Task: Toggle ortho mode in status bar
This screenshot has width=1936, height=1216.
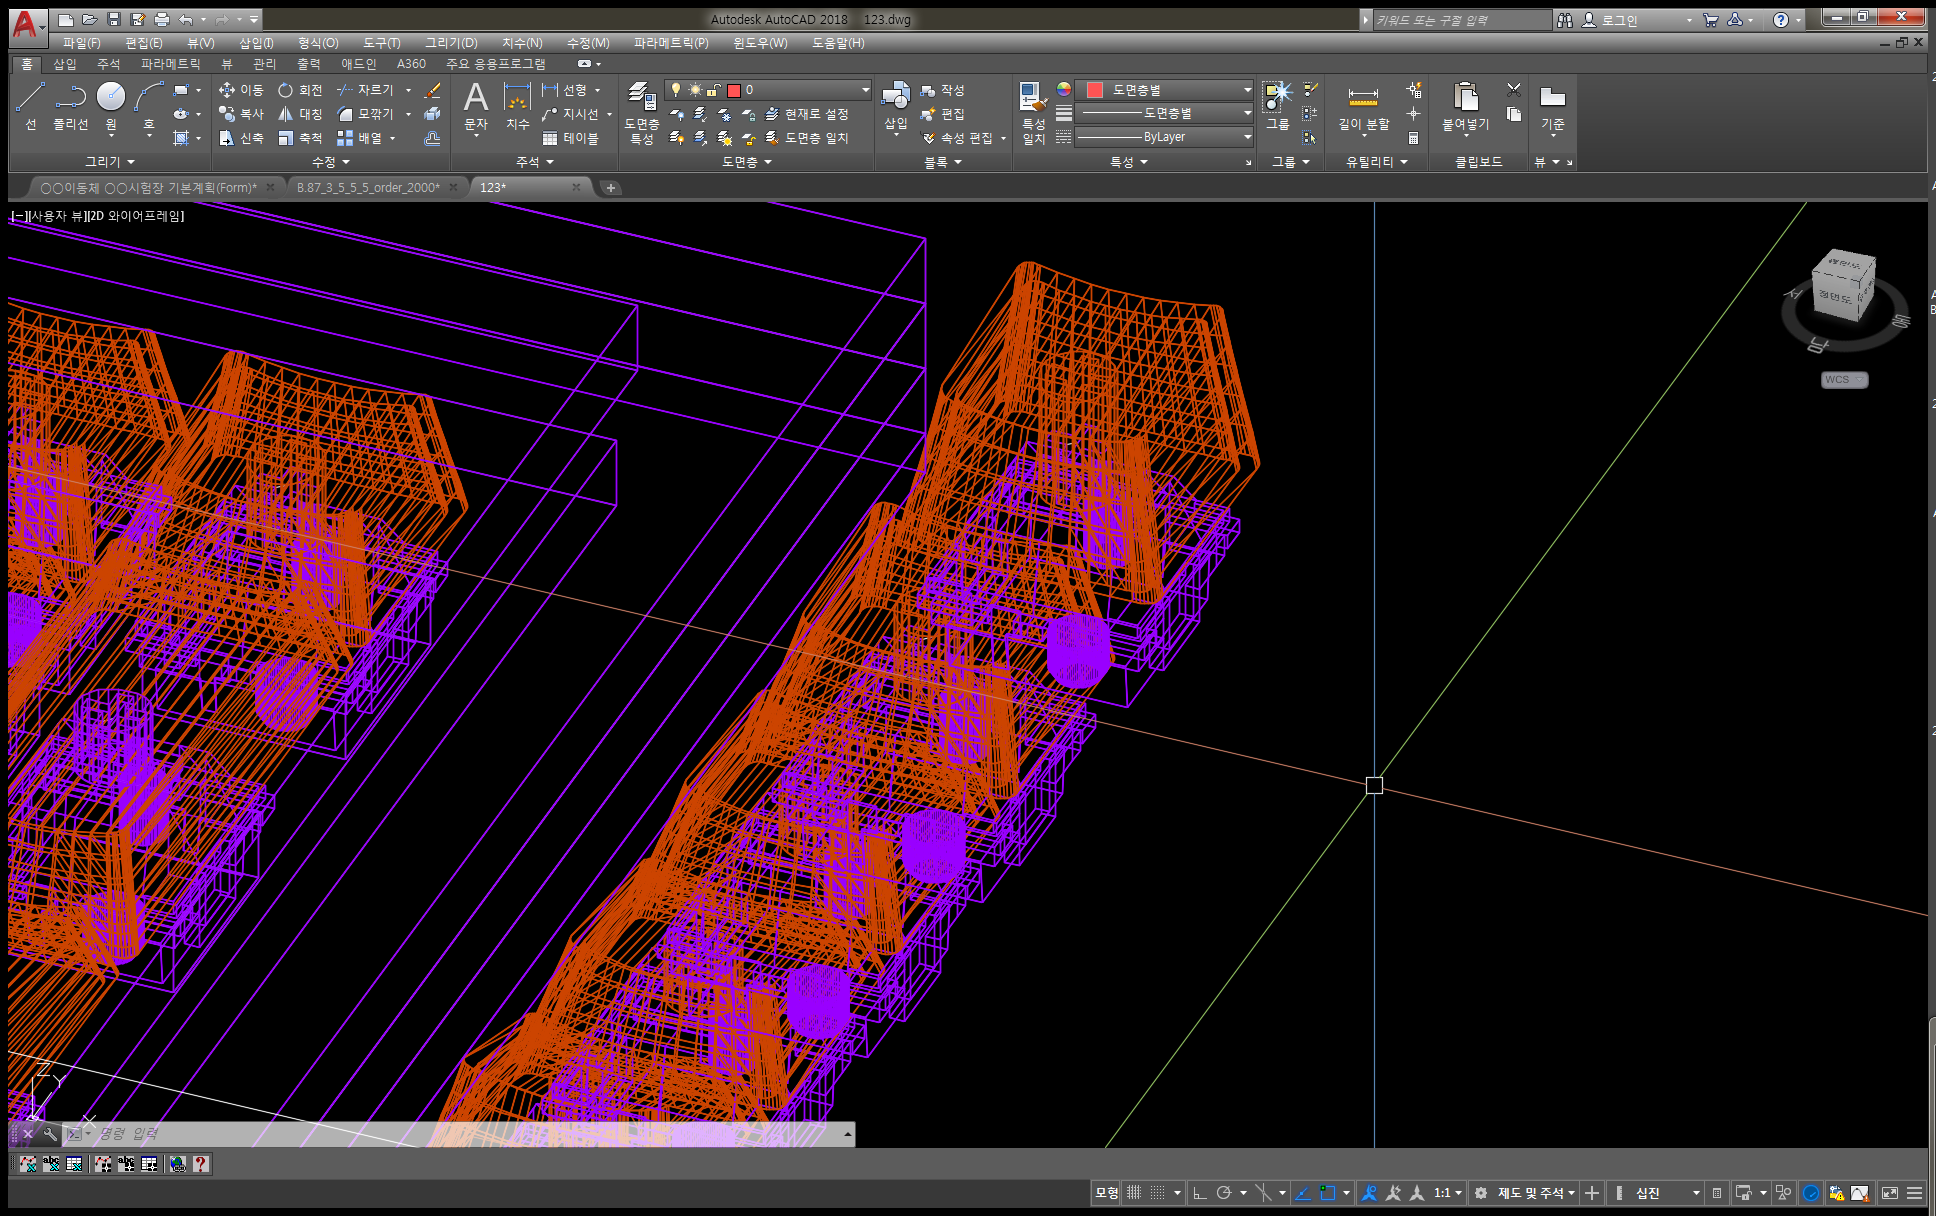Action: [1200, 1192]
